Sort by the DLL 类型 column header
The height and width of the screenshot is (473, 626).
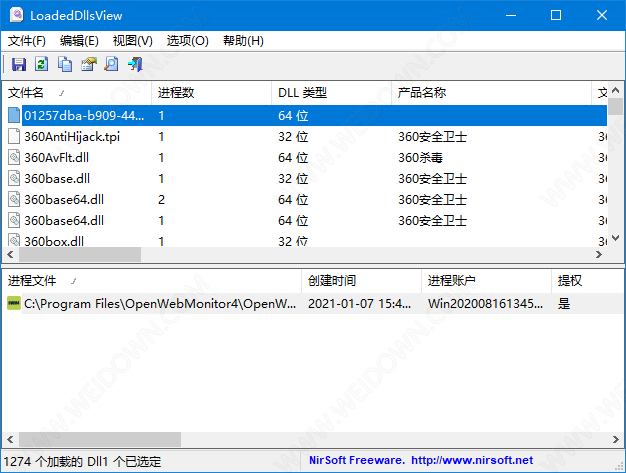coord(332,93)
